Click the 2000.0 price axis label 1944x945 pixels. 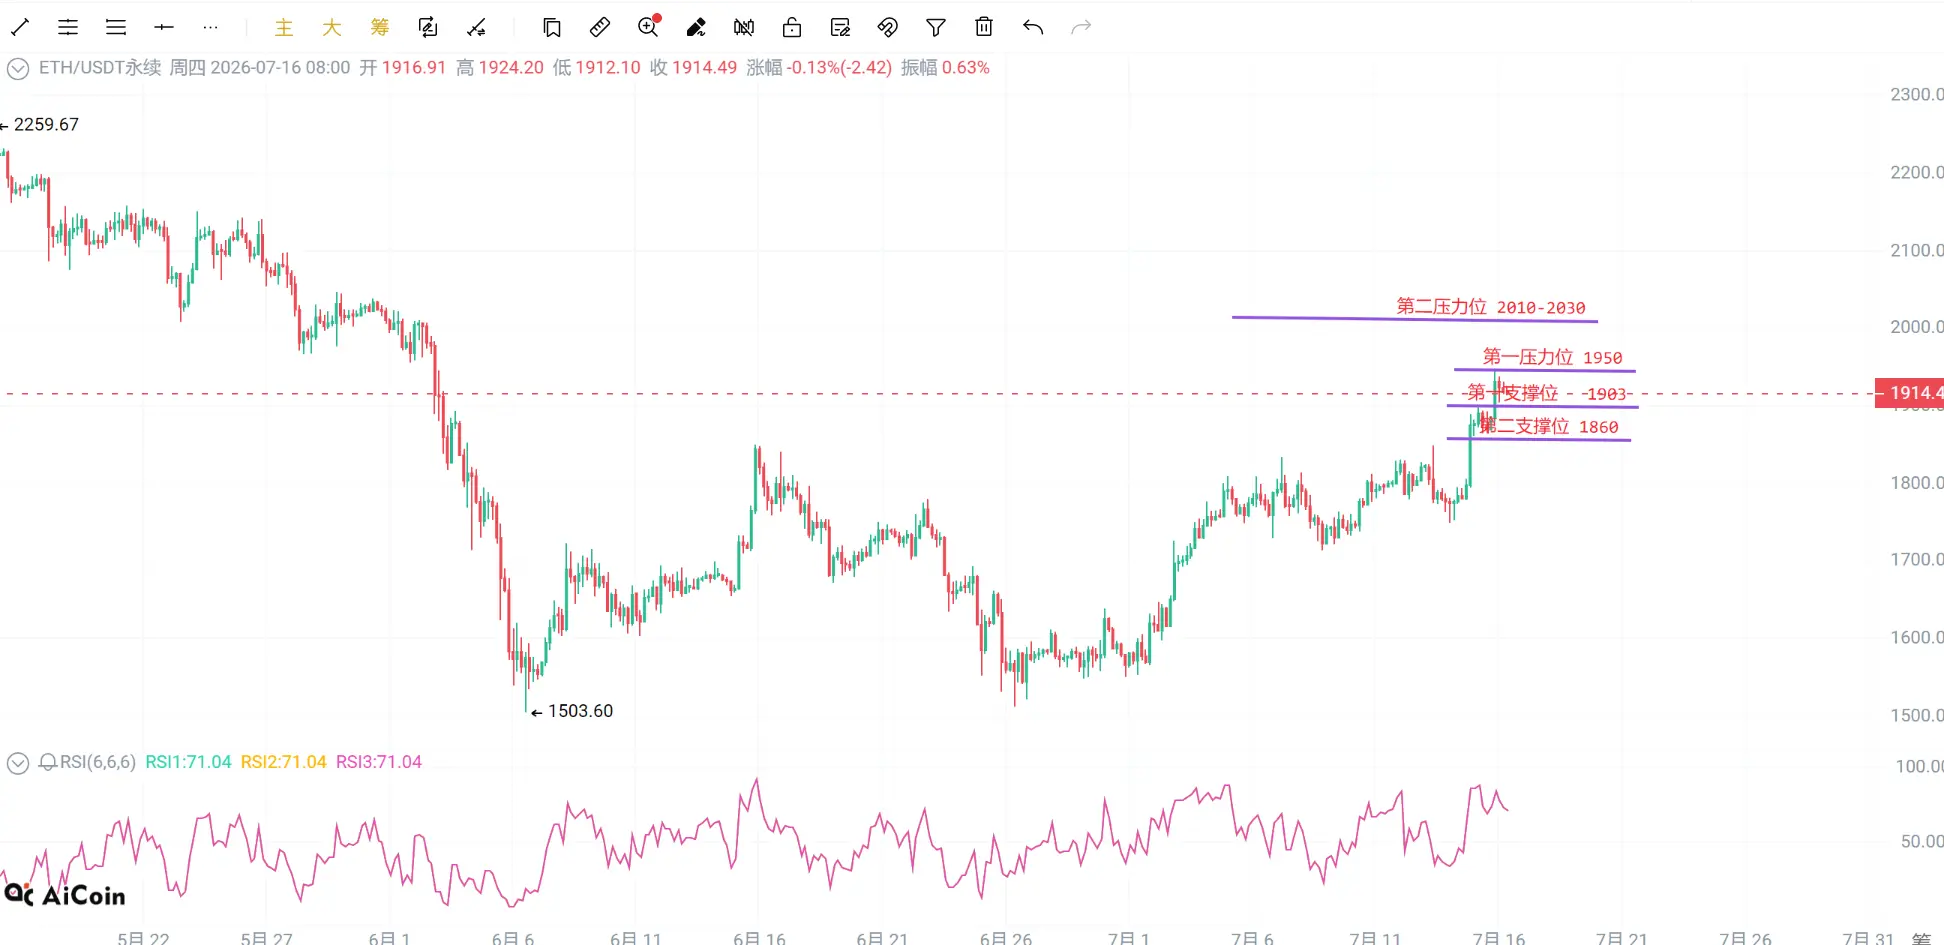click(x=1916, y=327)
